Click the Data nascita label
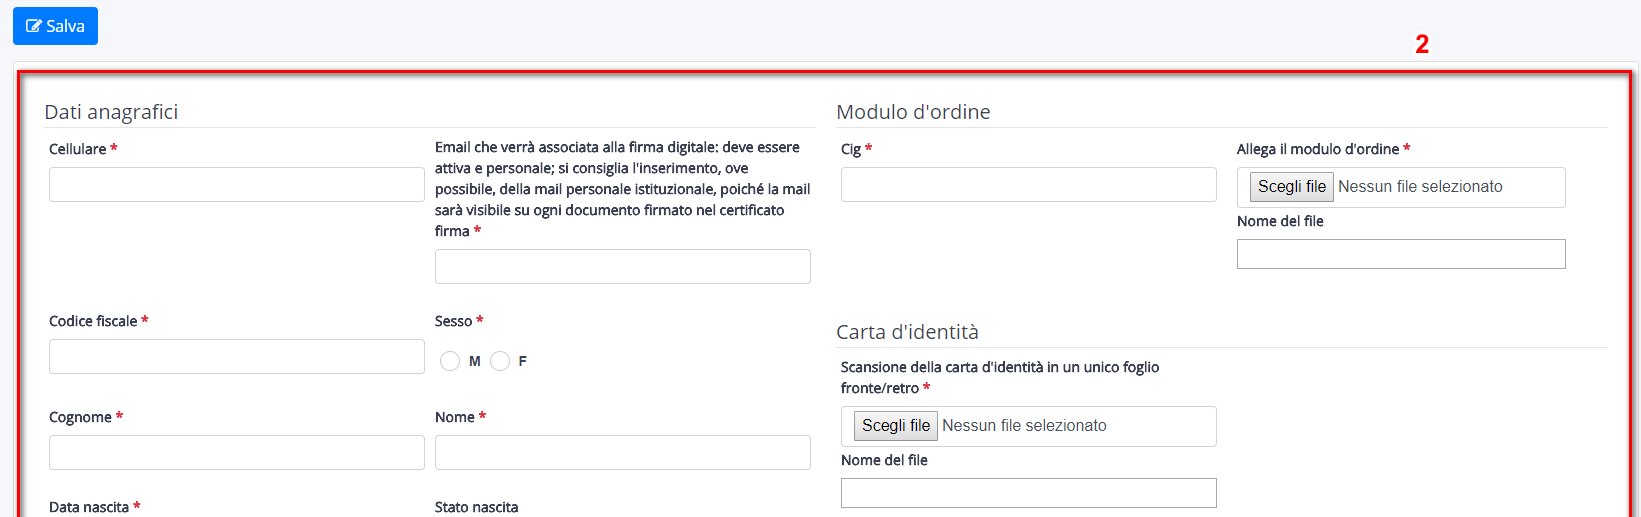Image resolution: width=1641 pixels, height=517 pixels. click(x=89, y=507)
